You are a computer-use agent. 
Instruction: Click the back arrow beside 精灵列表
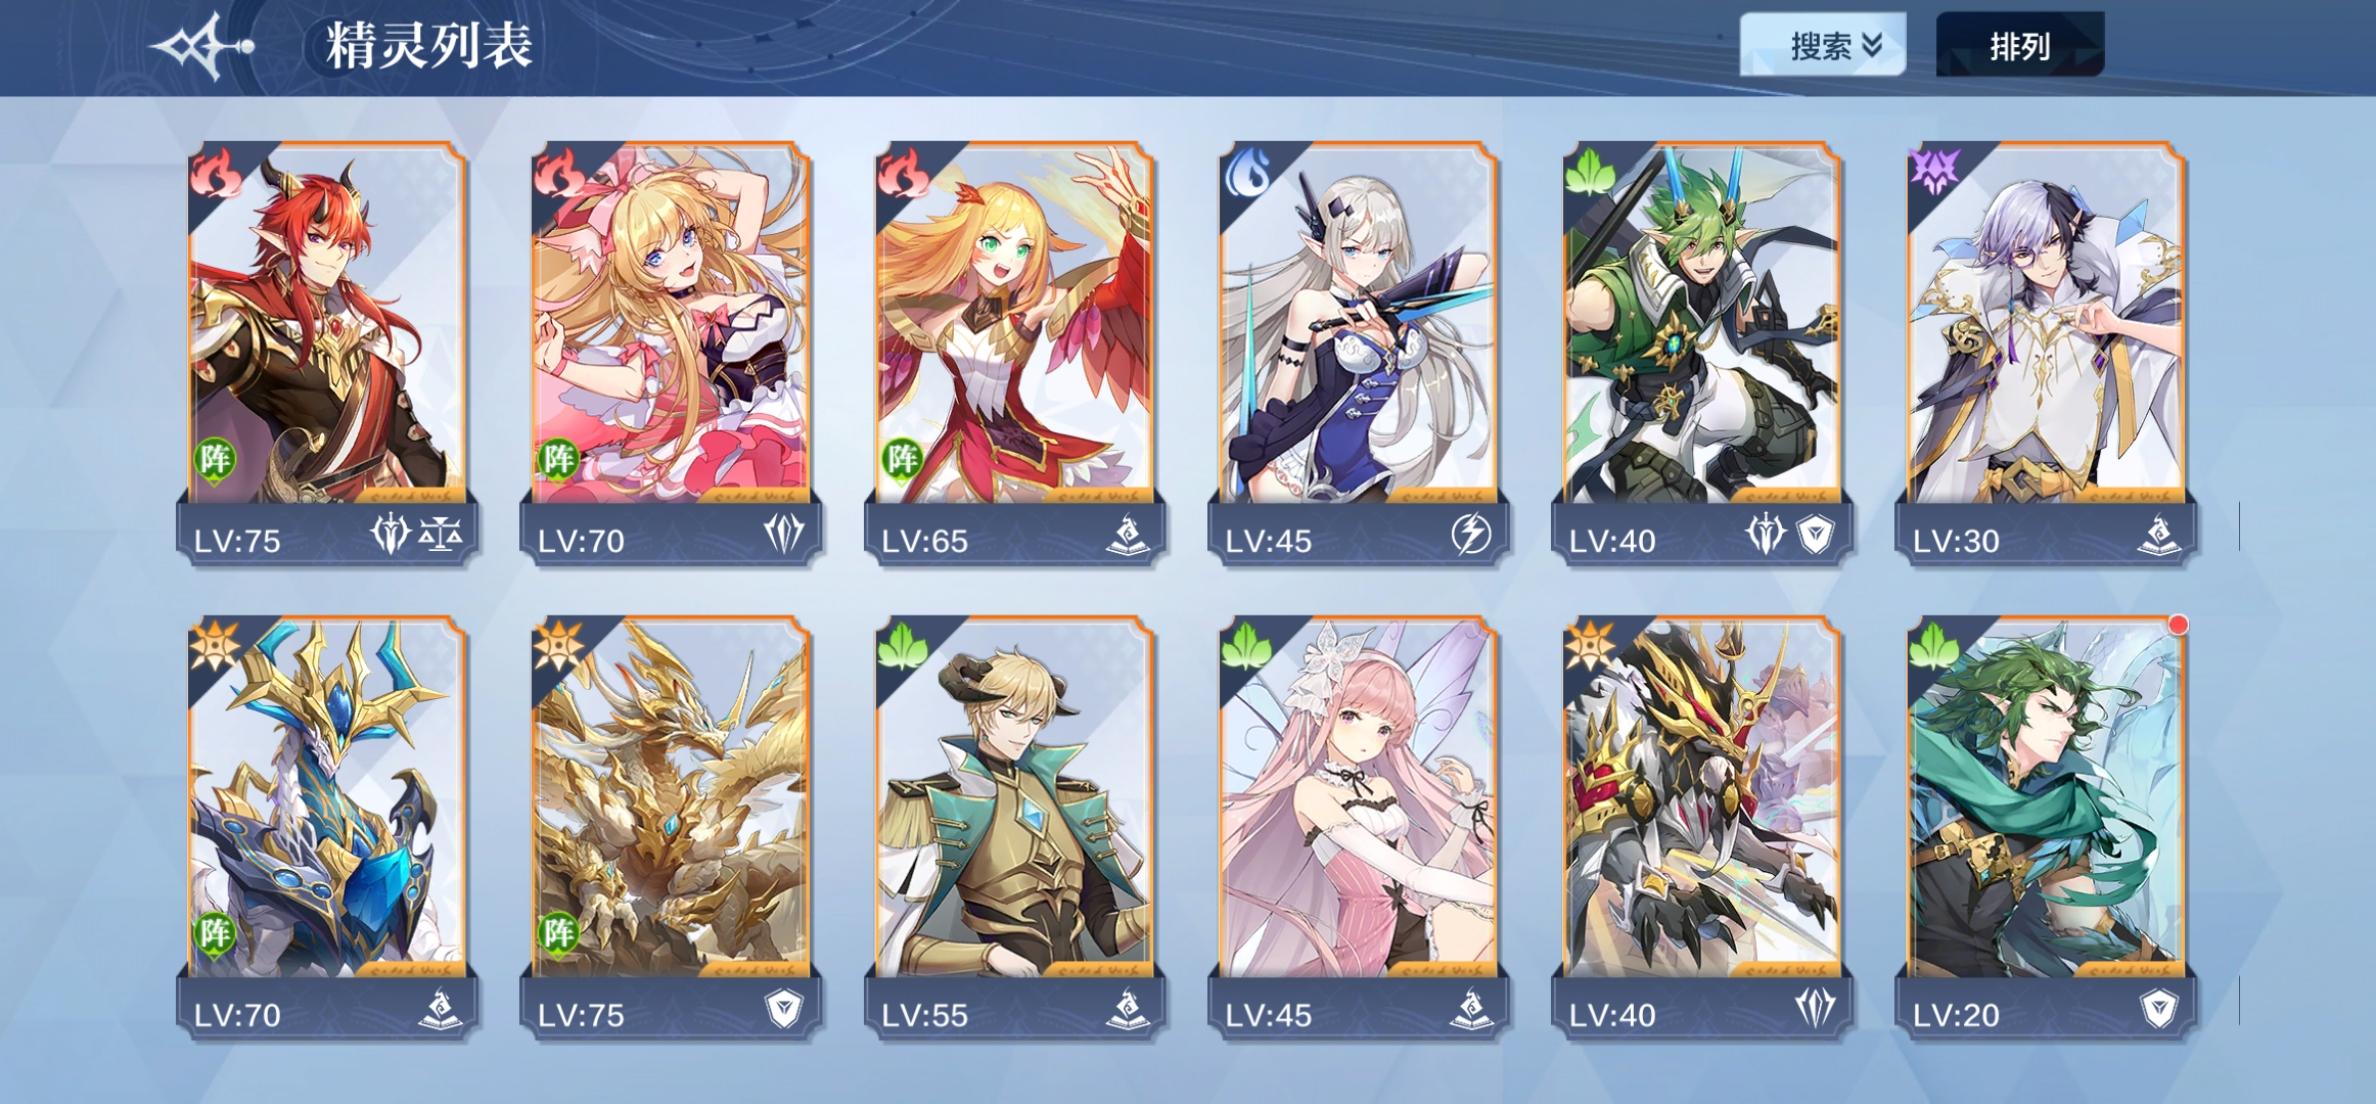click(x=201, y=46)
